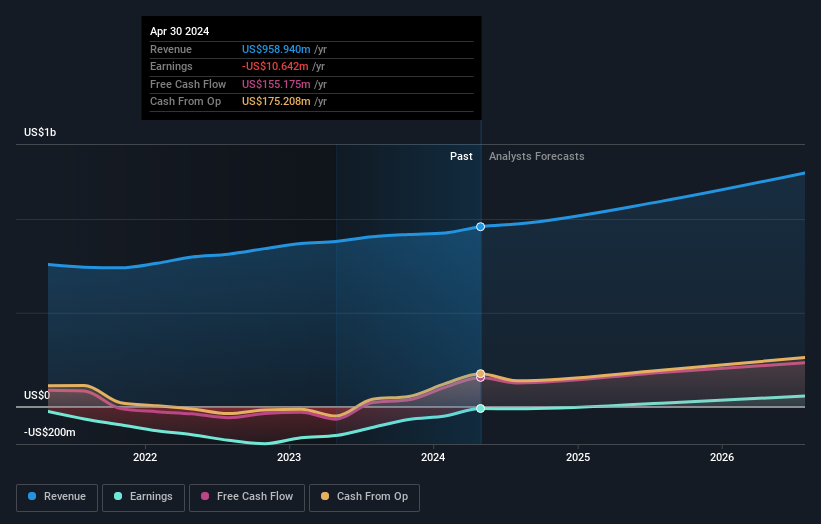
Task: Click the orange Cash From Op data point
Action: 480,373
